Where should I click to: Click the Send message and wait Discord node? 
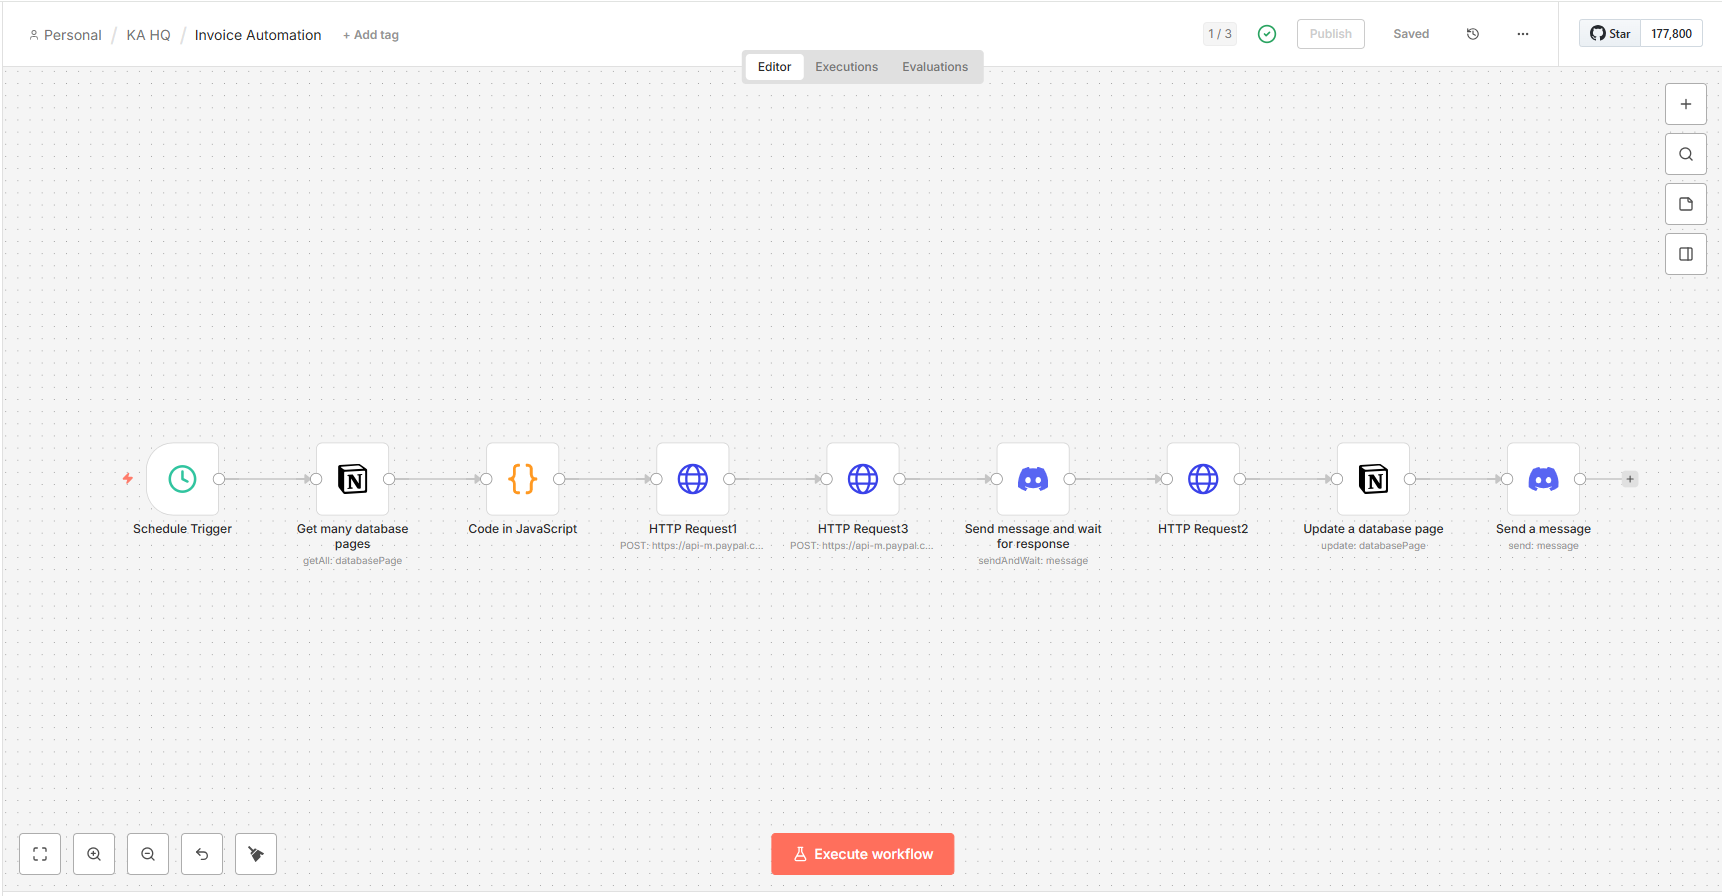coord(1032,479)
